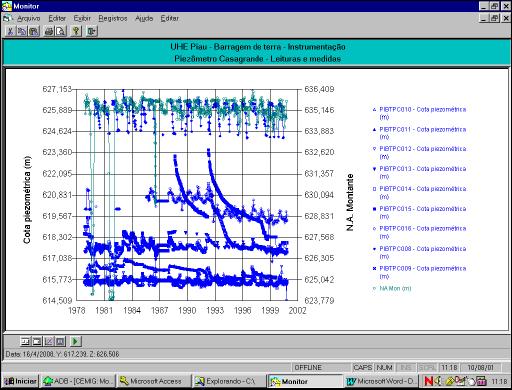512x390 pixels.
Task: Open the Exibir menu
Action: click(82, 18)
